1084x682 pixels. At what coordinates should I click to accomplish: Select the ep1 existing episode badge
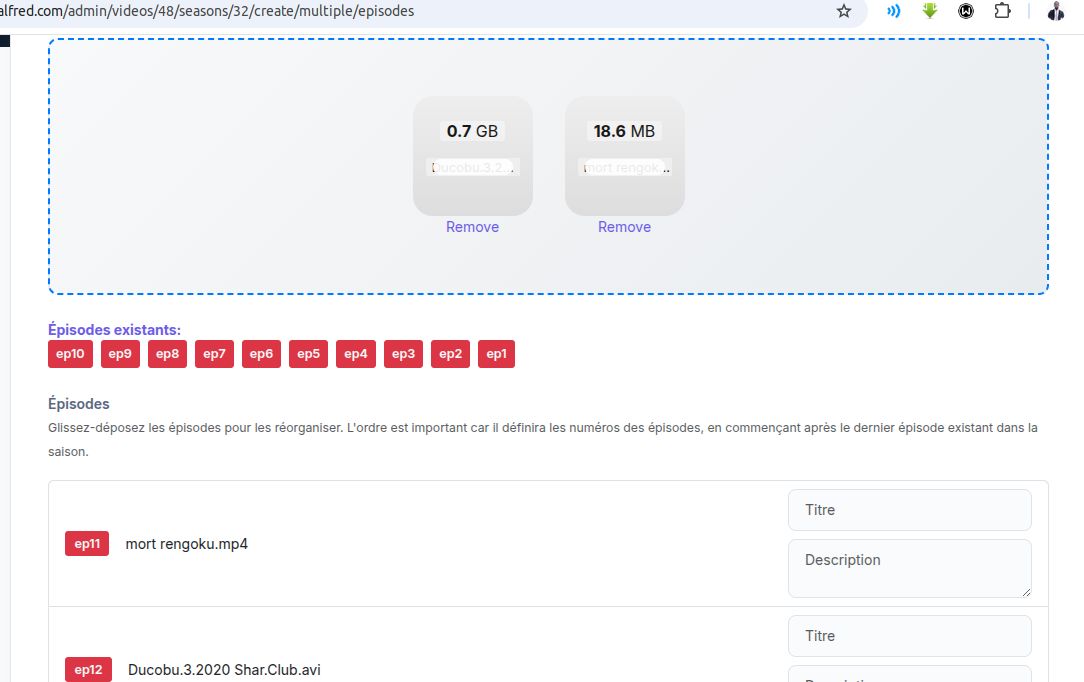[496, 354]
